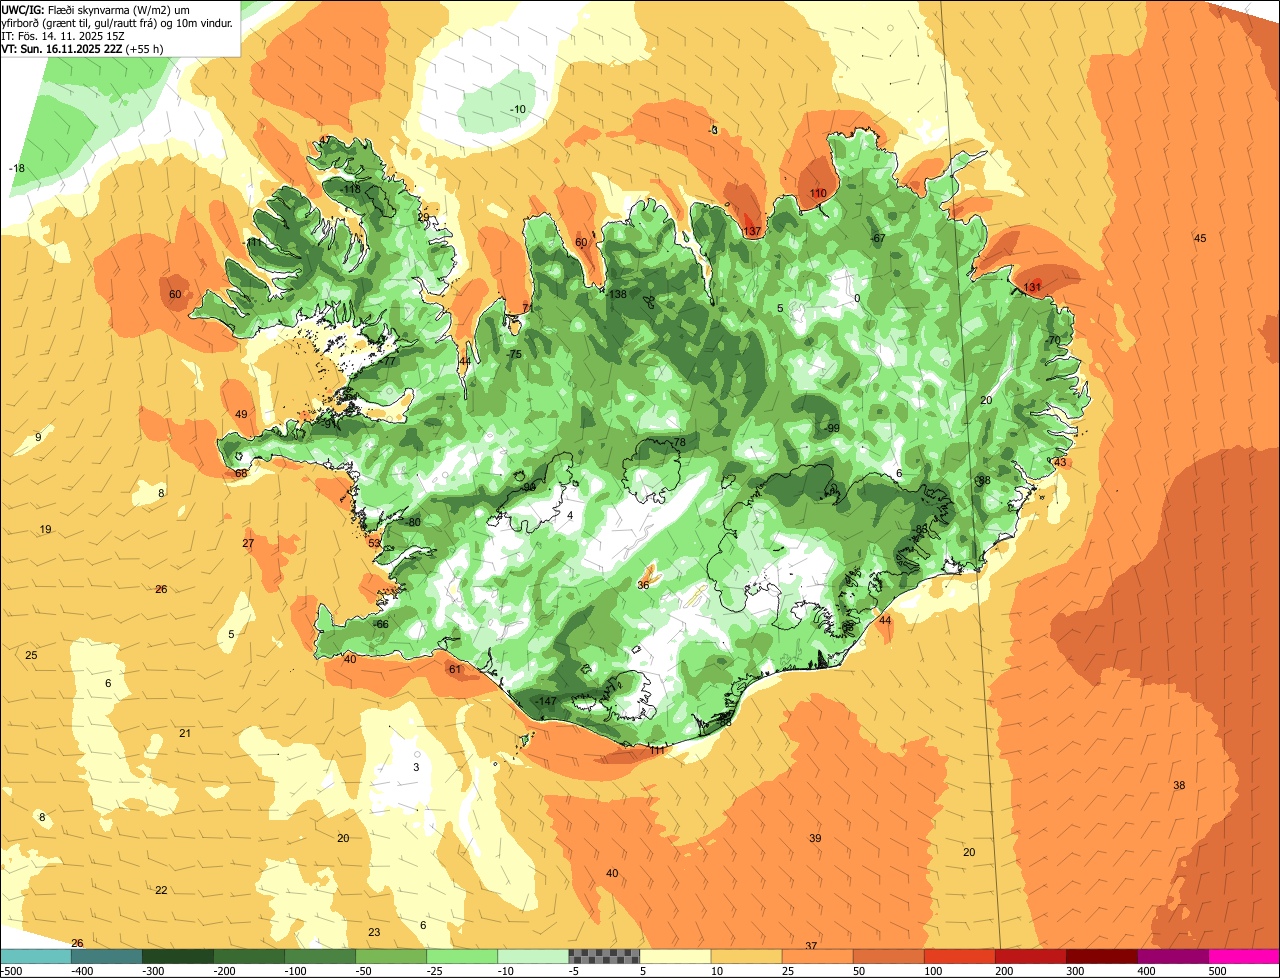Click the legend swatch between -100 and -50
The width and height of the screenshot is (1280, 978).
click(x=320, y=956)
